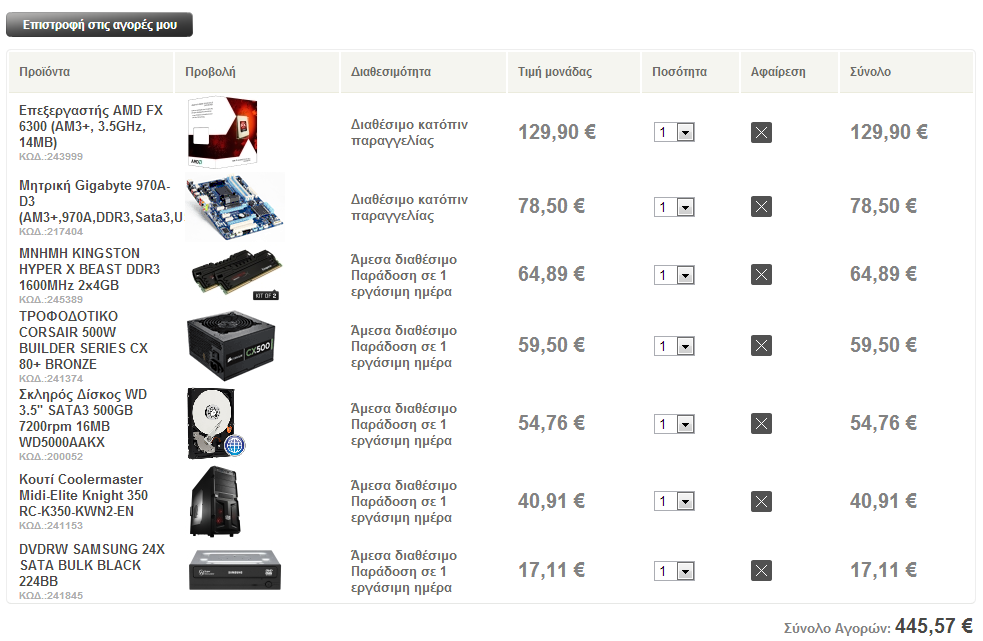Open the Coolermaster case product name link
The image size is (983, 641).
(83, 495)
